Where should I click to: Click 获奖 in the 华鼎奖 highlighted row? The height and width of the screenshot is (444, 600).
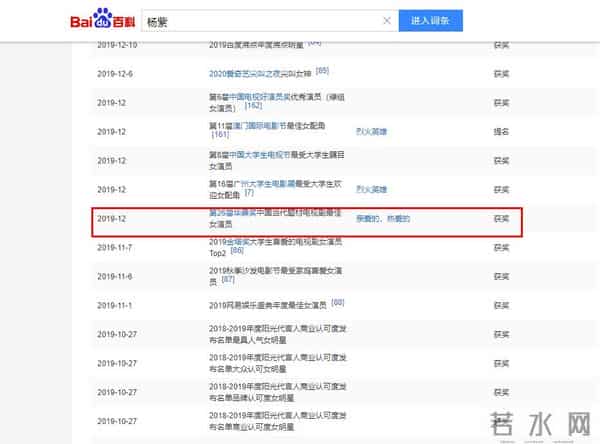[x=501, y=219]
